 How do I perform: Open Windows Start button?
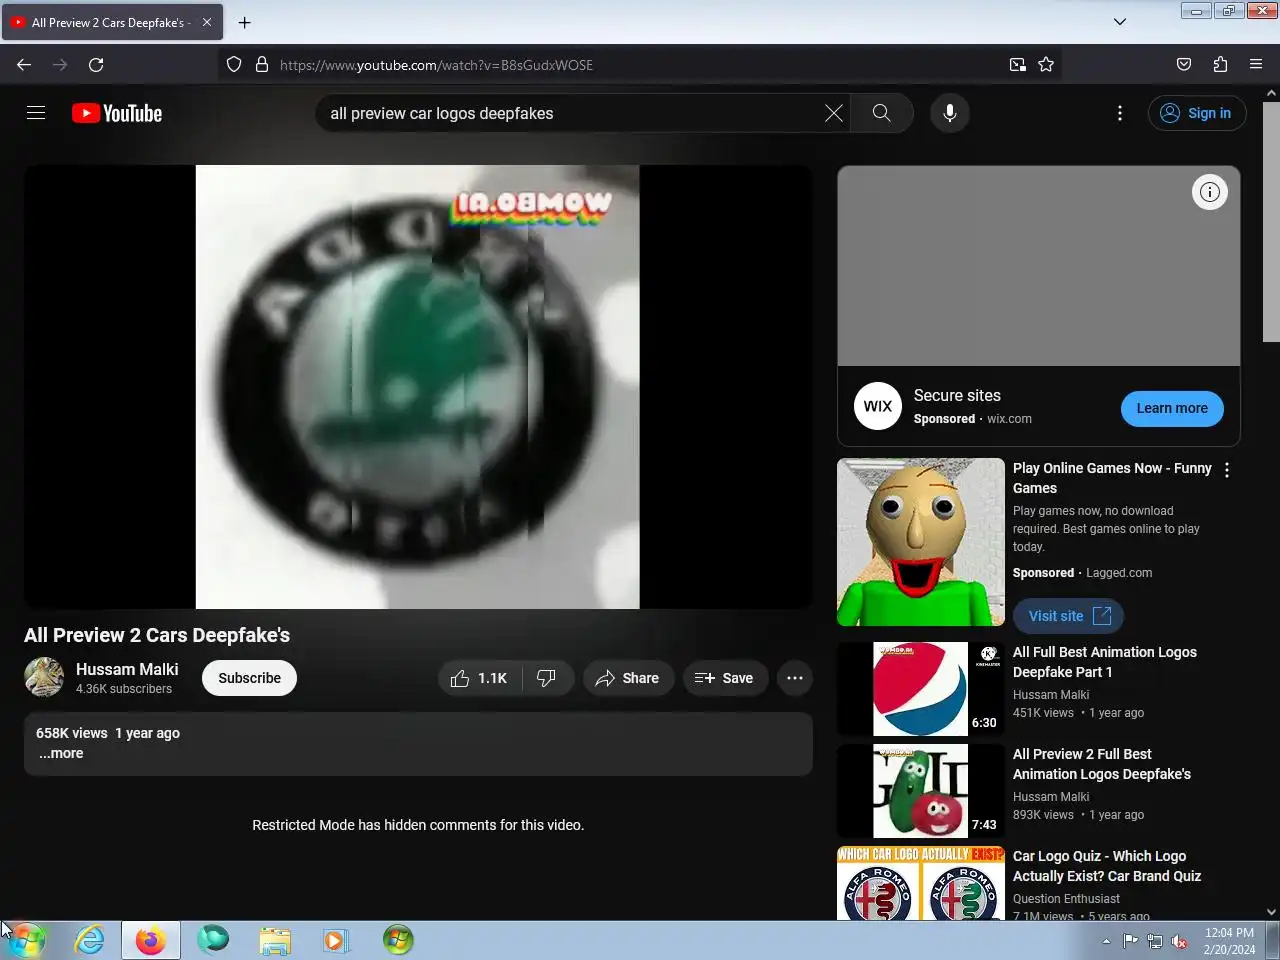point(27,940)
